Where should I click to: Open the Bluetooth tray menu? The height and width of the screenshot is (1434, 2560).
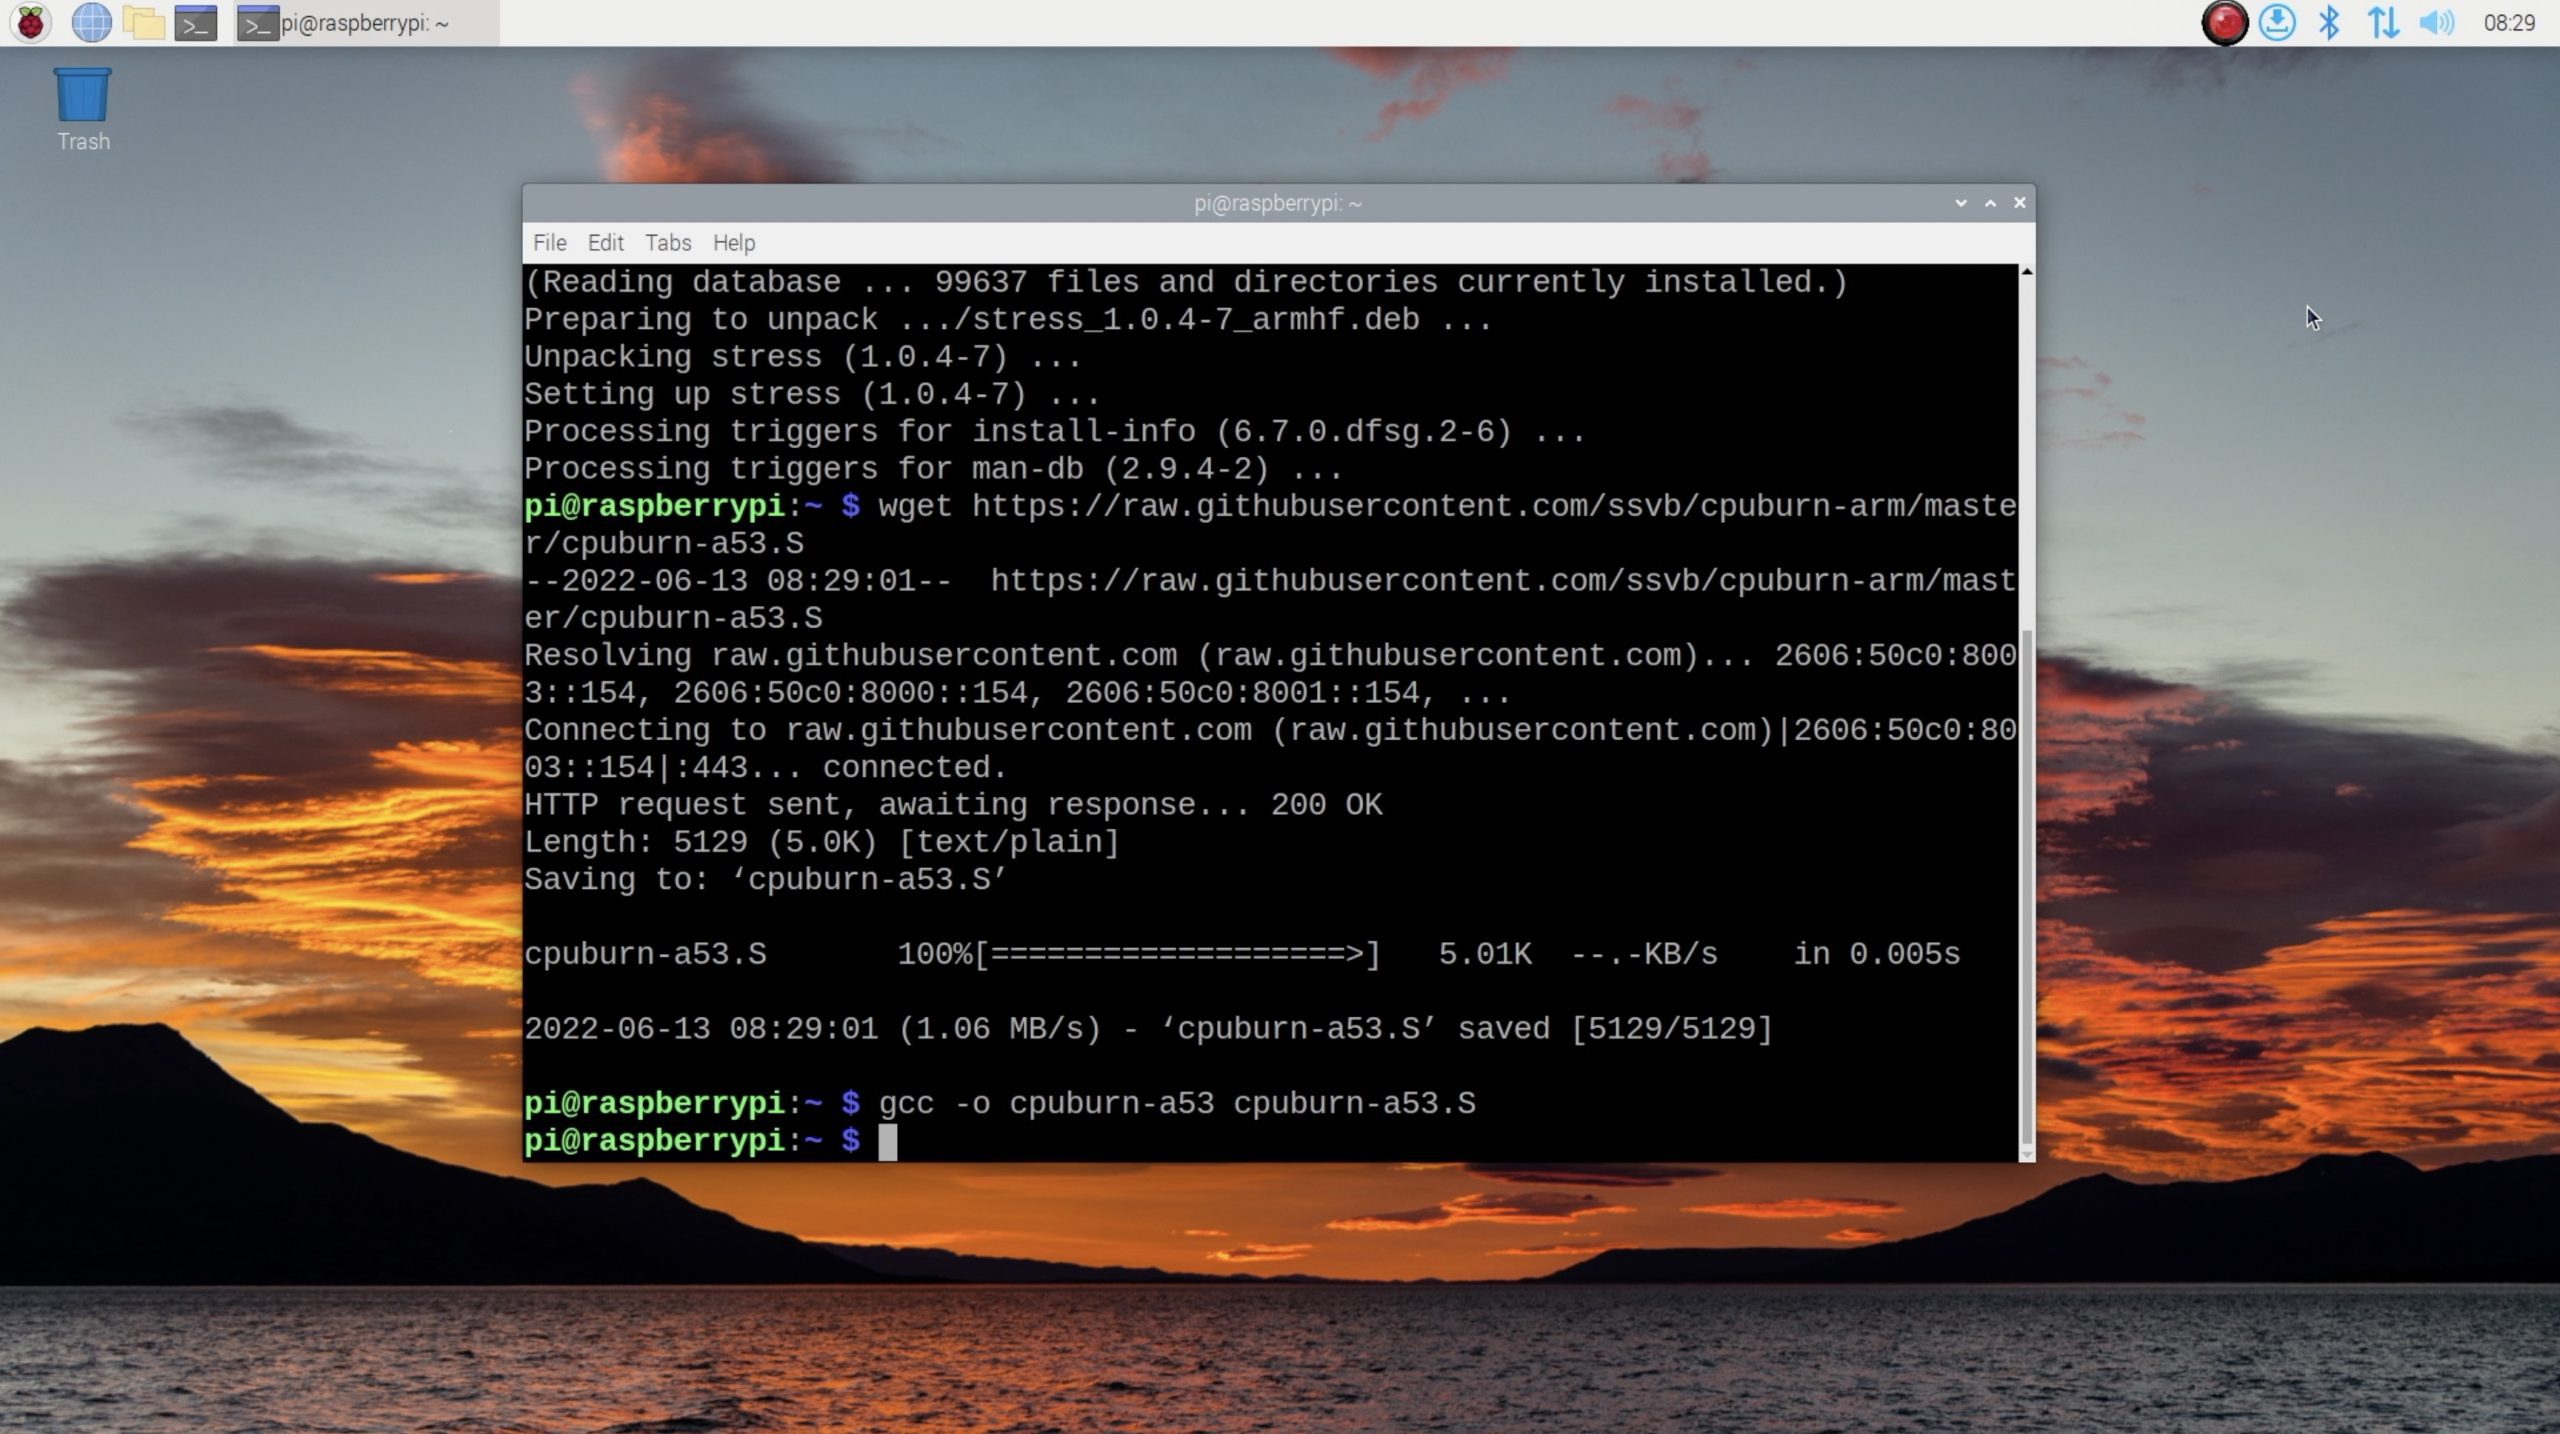point(2329,22)
